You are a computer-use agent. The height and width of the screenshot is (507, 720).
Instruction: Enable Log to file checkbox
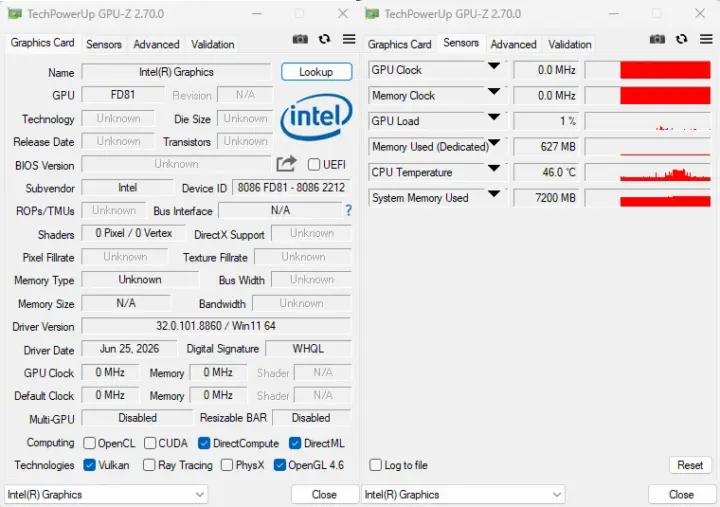[x=376, y=465]
